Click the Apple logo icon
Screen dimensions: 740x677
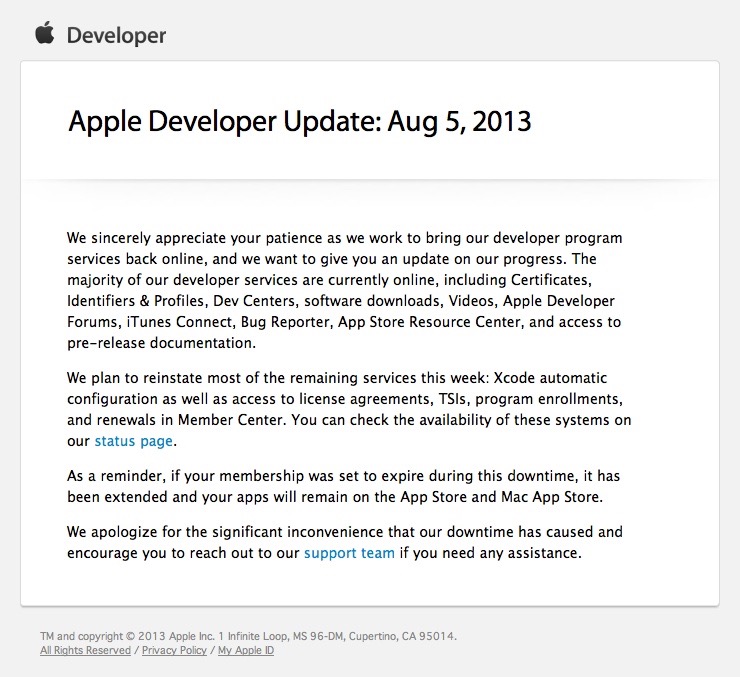pos(45,33)
